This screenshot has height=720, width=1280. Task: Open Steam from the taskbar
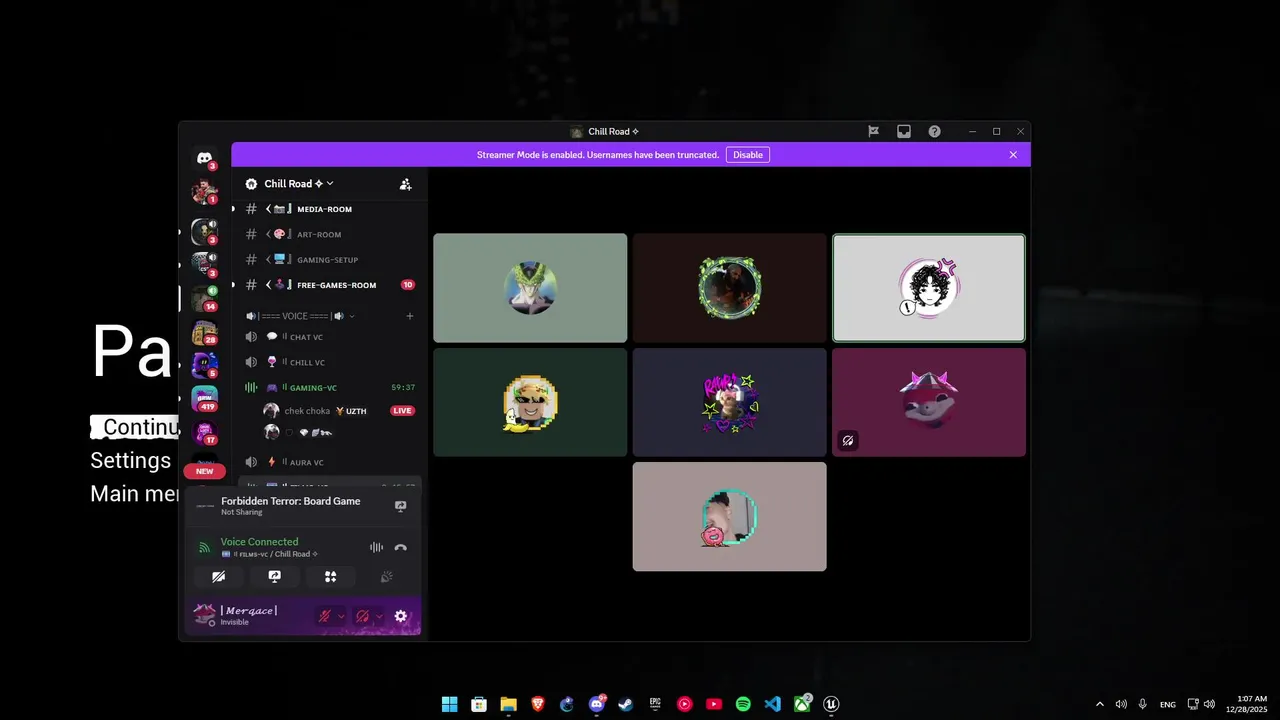[625, 704]
